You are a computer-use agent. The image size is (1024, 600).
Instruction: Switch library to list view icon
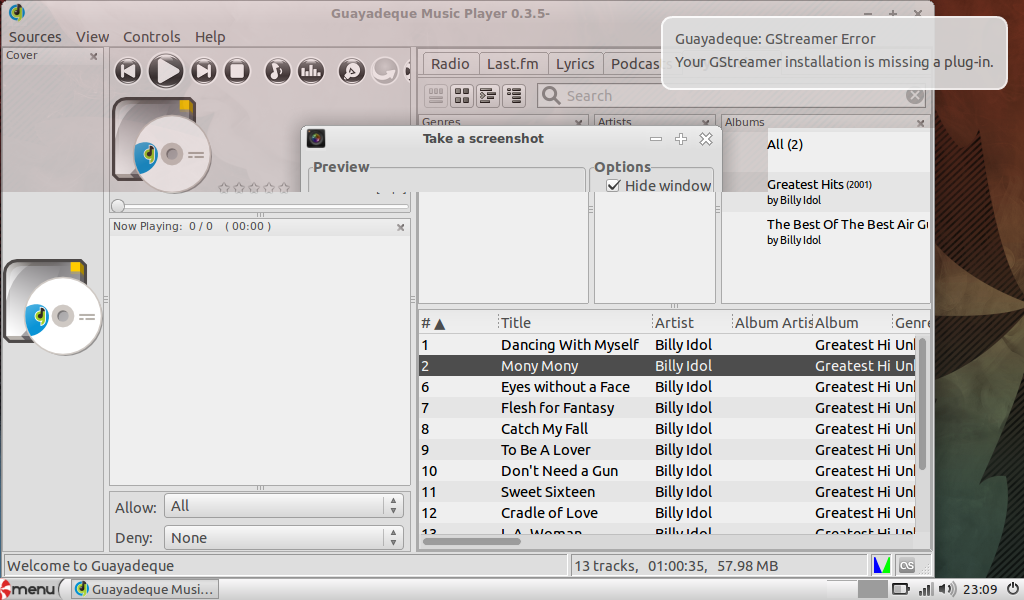point(514,95)
